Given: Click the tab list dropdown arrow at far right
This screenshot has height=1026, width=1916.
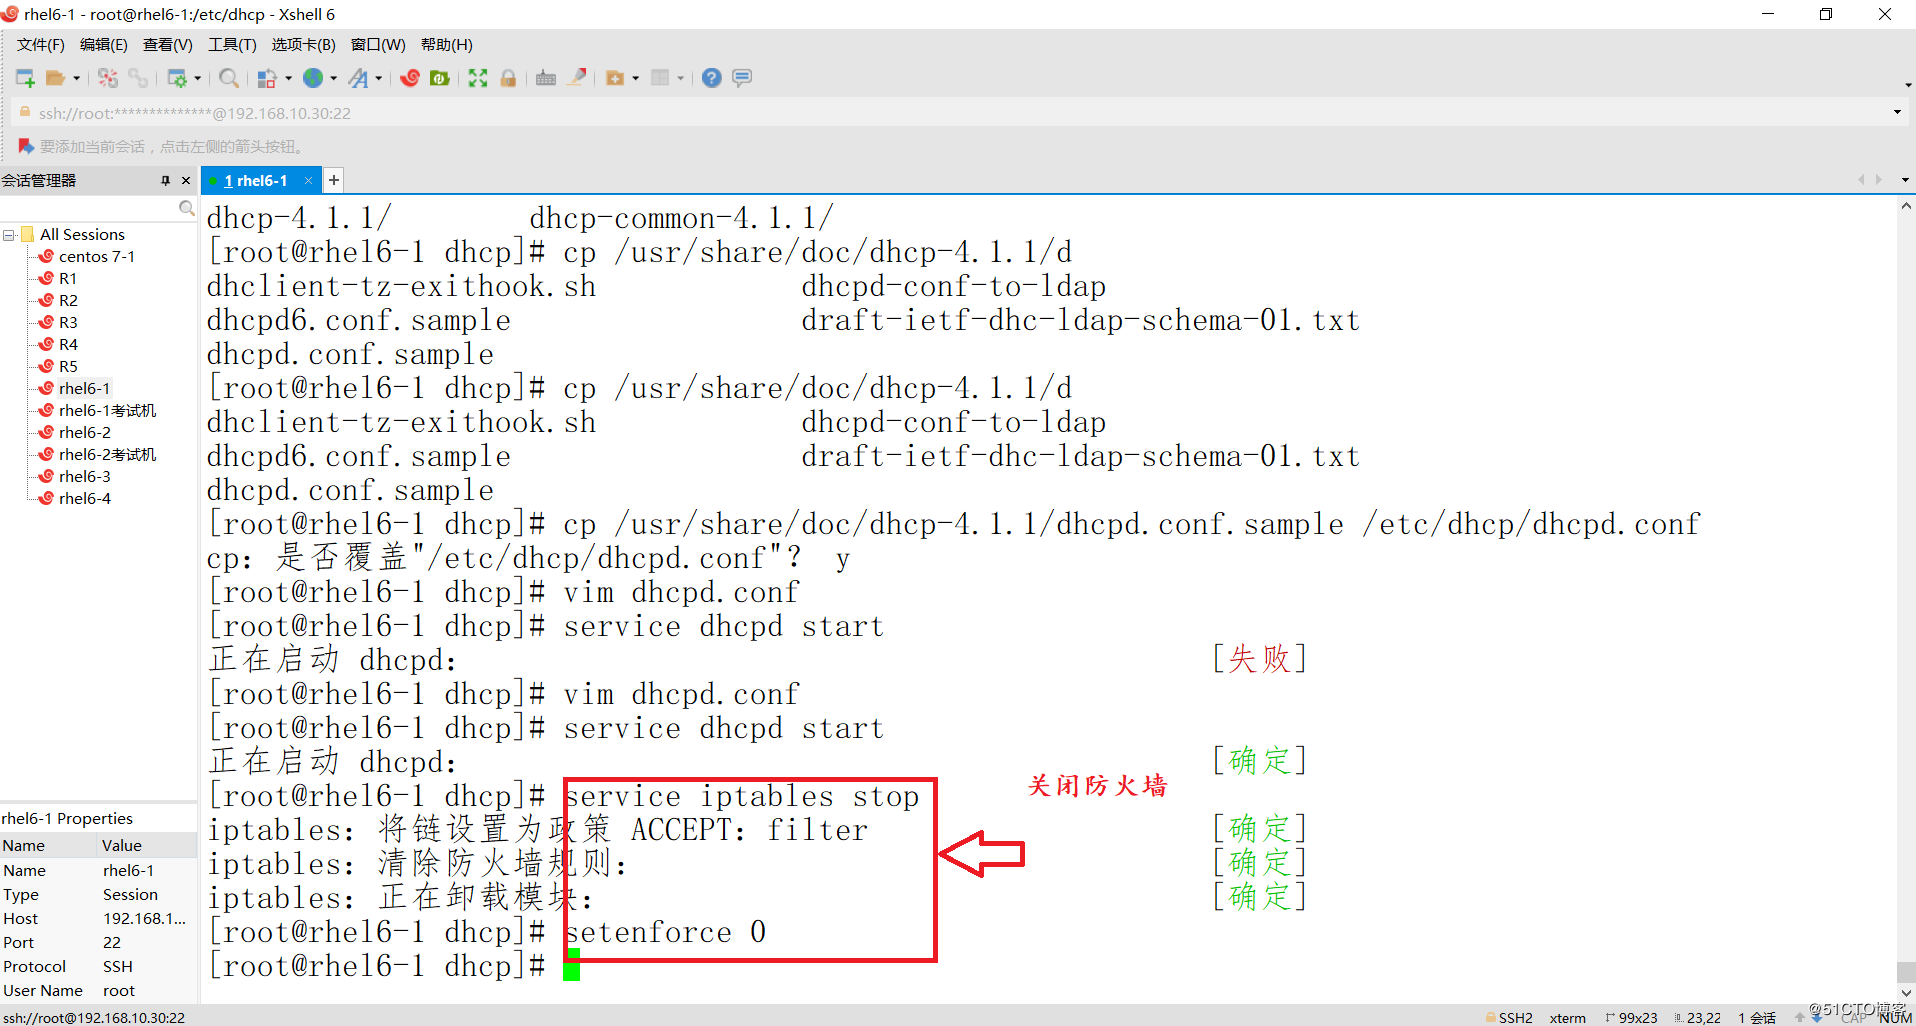Looking at the screenshot, I should [x=1905, y=180].
